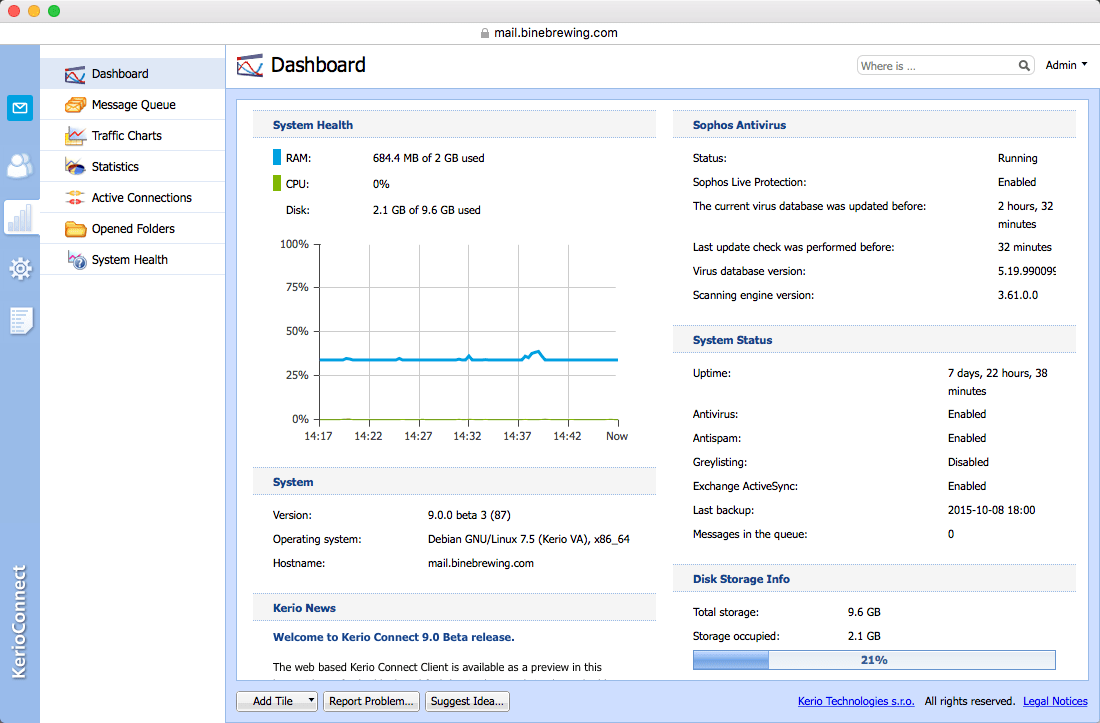This screenshot has width=1100, height=723.
Task: Open the users accounts icon in left rail
Action: click(20, 165)
